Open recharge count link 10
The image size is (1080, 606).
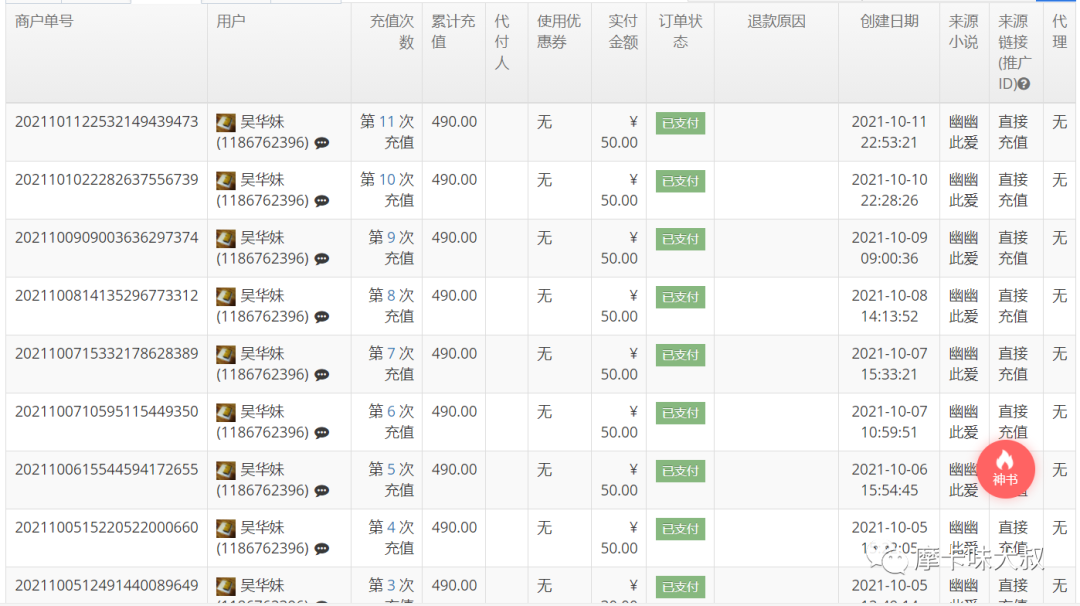387,180
